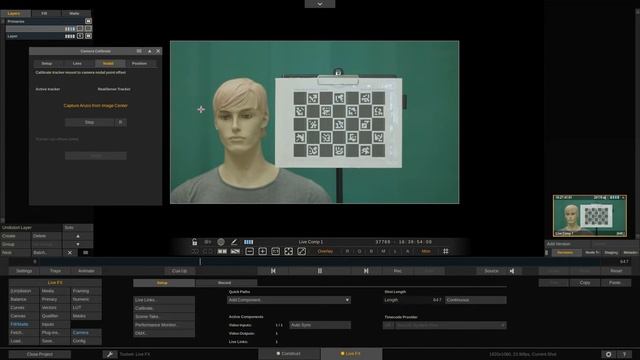This screenshot has width=640, height=360.
Task: Click the Close Project button
Action: coord(40,354)
